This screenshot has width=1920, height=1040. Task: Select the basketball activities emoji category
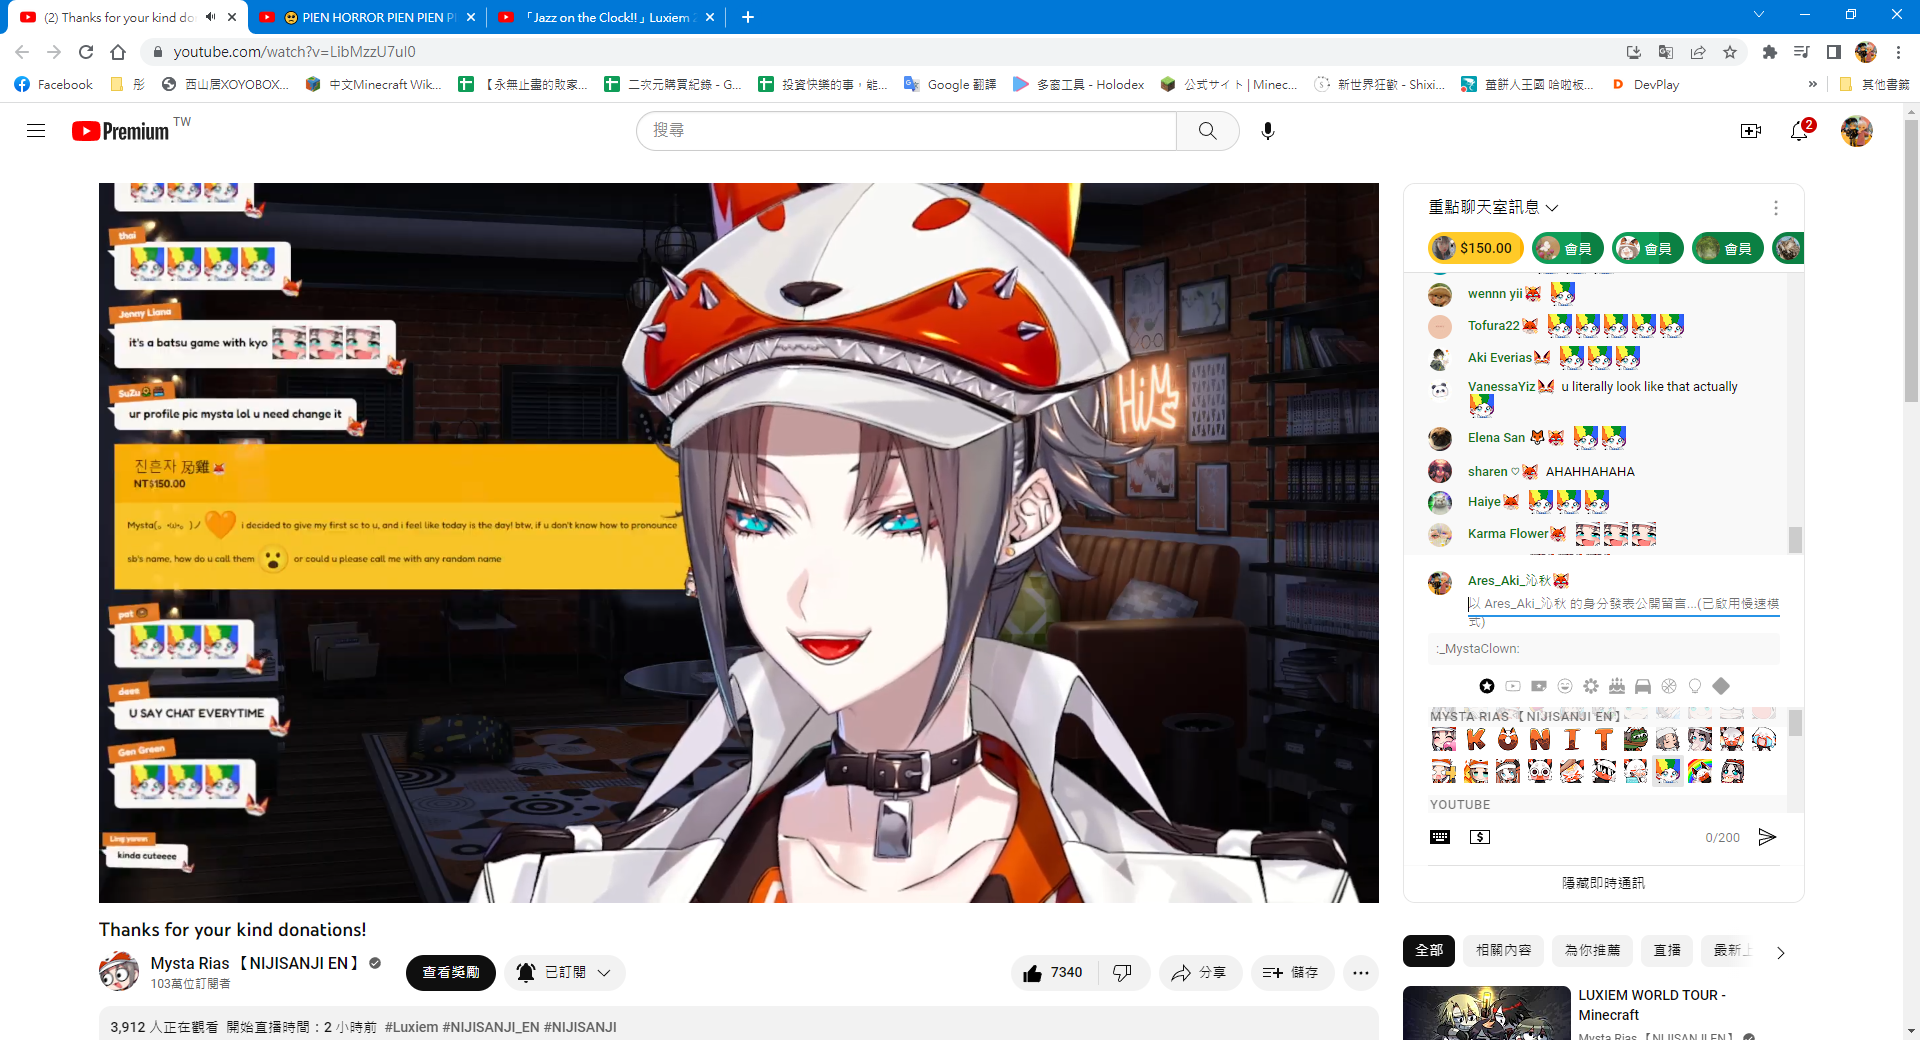click(1669, 686)
